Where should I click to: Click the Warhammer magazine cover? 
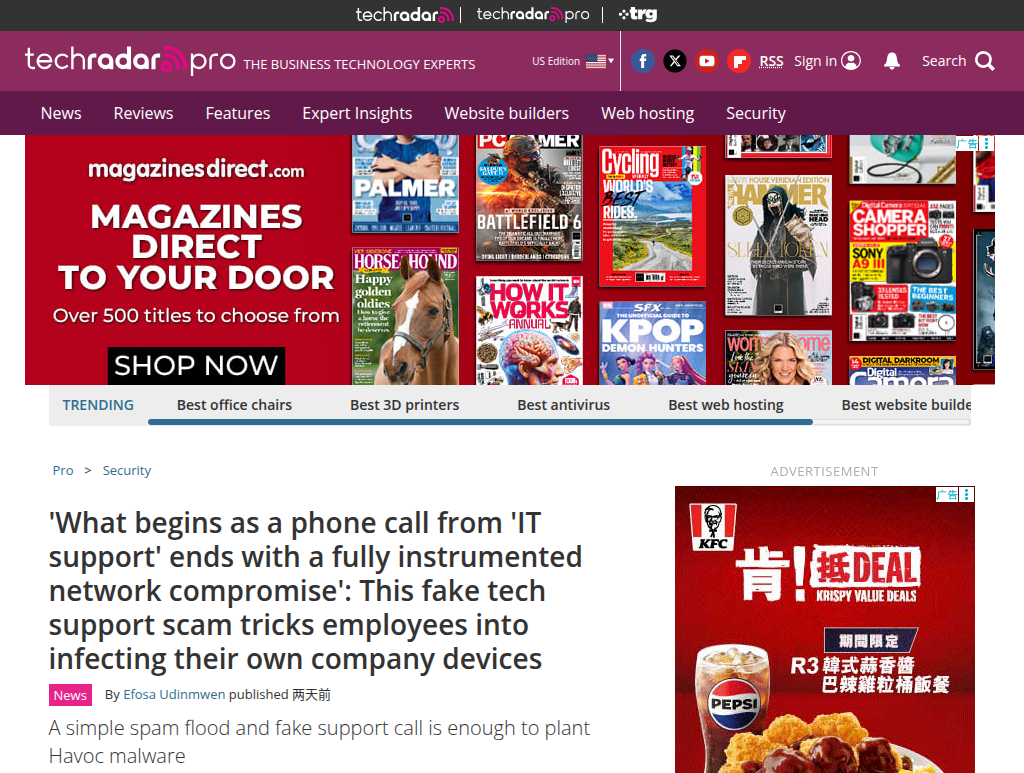pos(778,245)
